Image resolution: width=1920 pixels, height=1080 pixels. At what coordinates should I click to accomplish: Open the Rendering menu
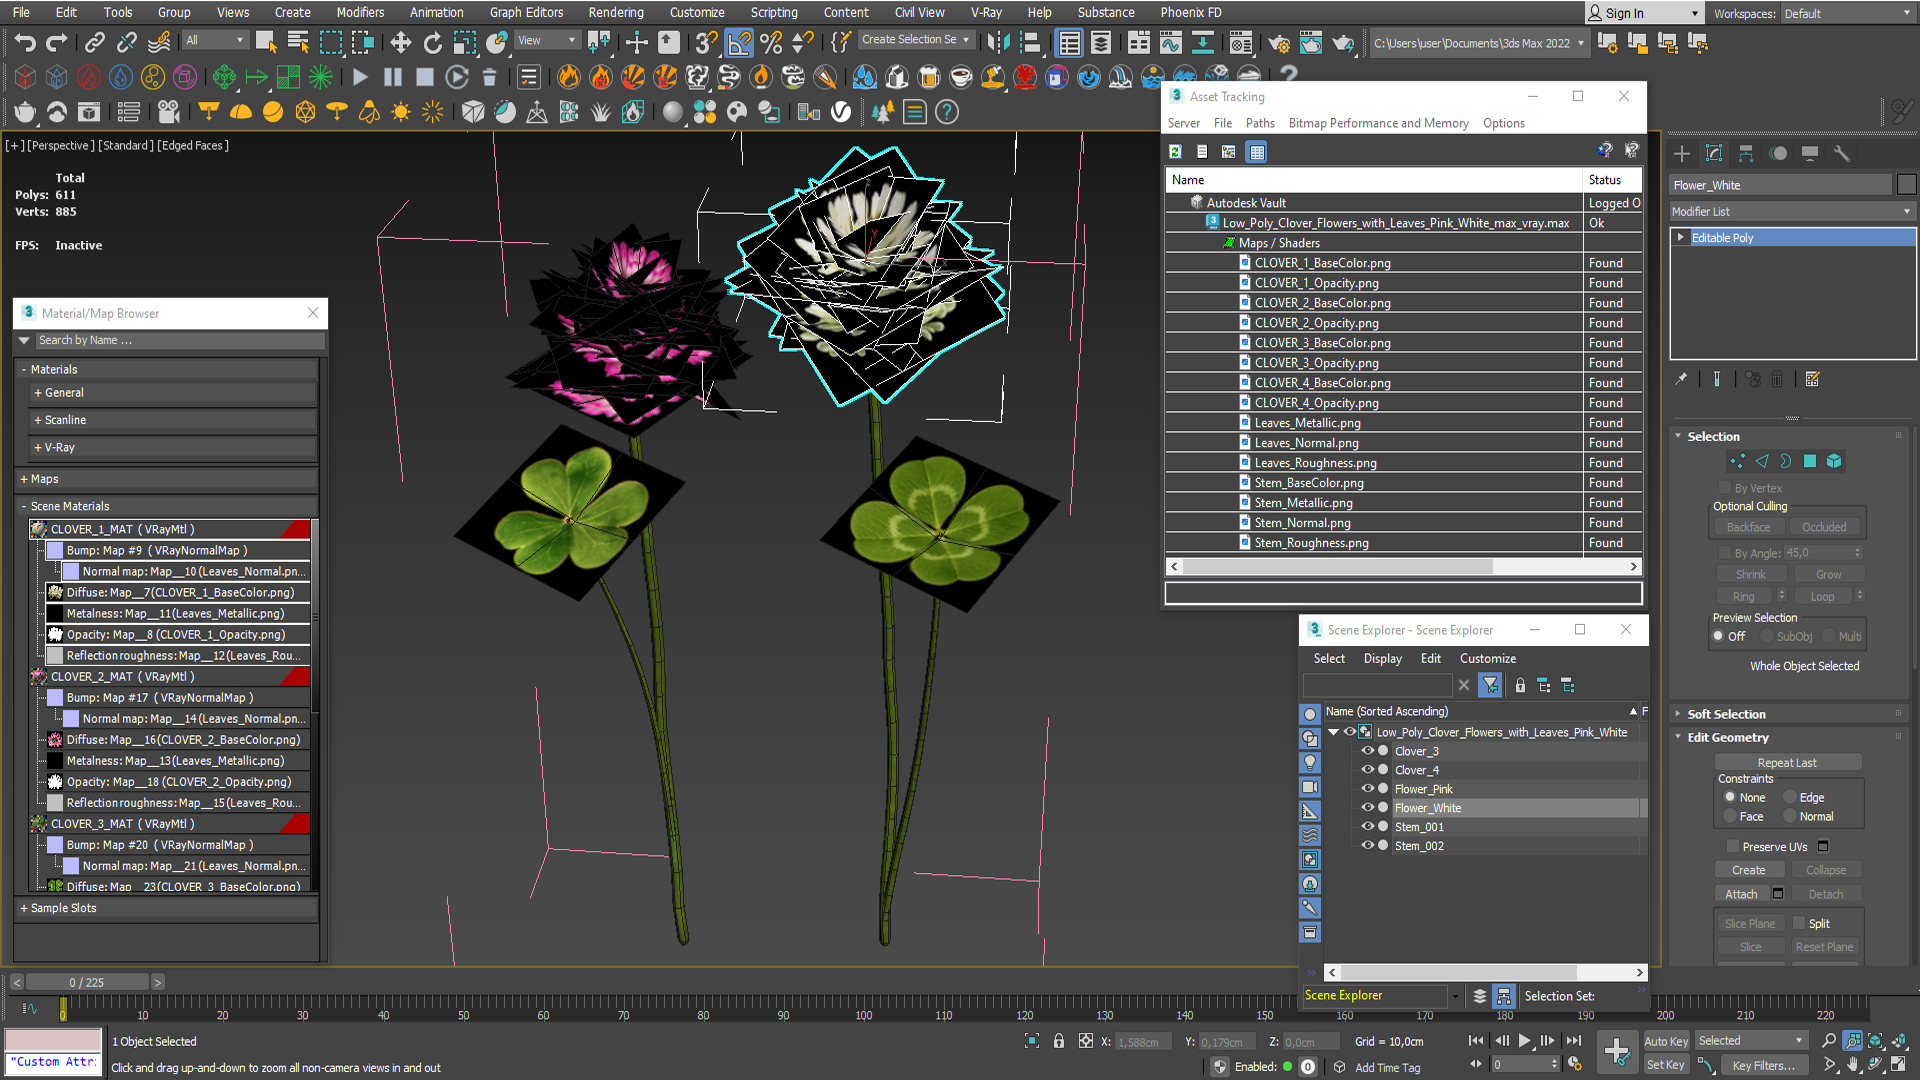[616, 12]
